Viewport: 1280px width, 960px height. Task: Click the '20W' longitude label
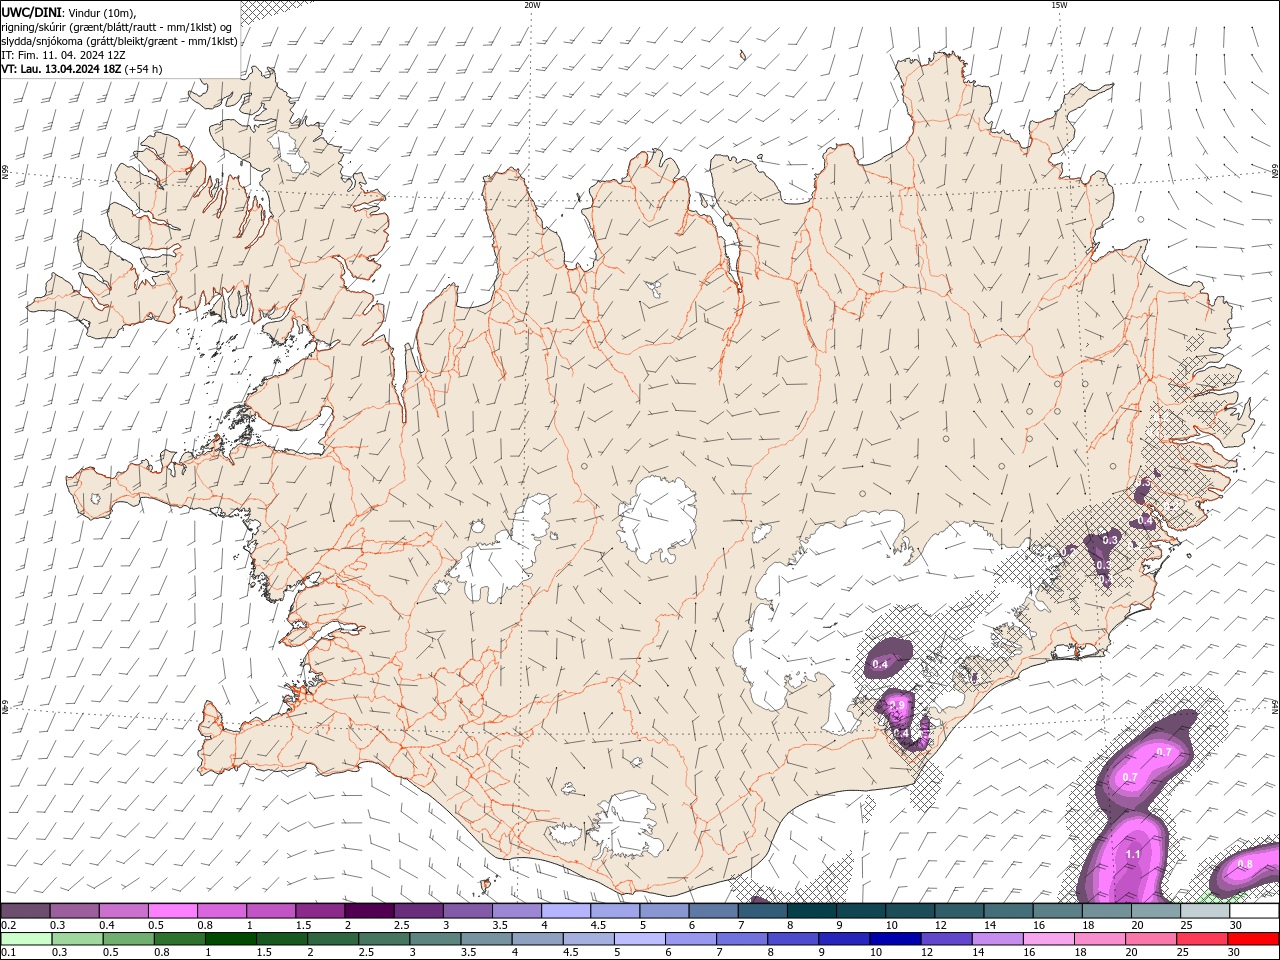tap(532, 5)
